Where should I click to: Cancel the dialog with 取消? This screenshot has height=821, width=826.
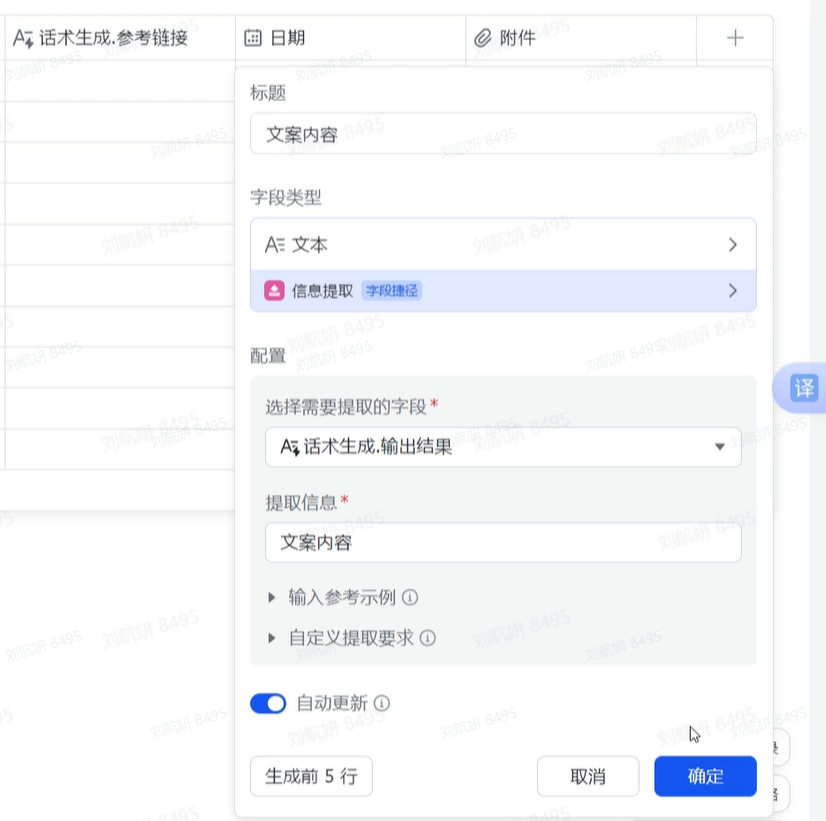click(588, 776)
